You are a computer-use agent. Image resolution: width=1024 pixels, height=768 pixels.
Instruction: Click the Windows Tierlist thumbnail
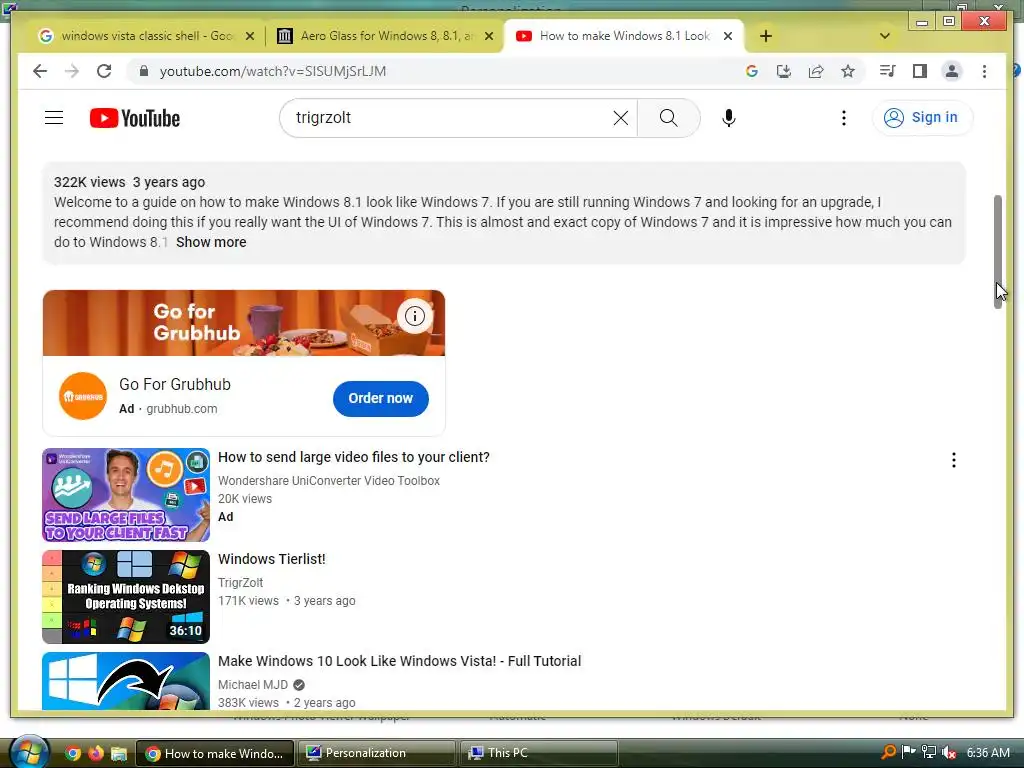[126, 597]
